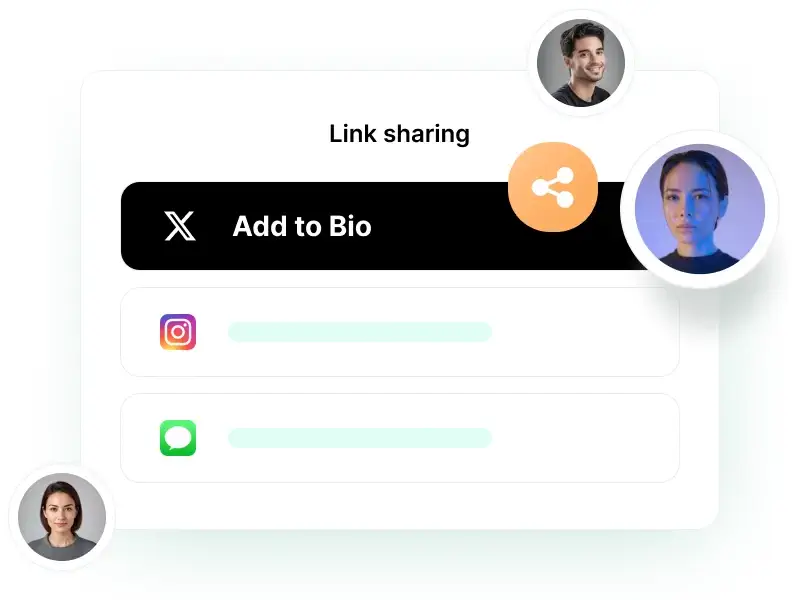Click the Link sharing heading
The width and height of the screenshot is (800, 600).
(399, 134)
